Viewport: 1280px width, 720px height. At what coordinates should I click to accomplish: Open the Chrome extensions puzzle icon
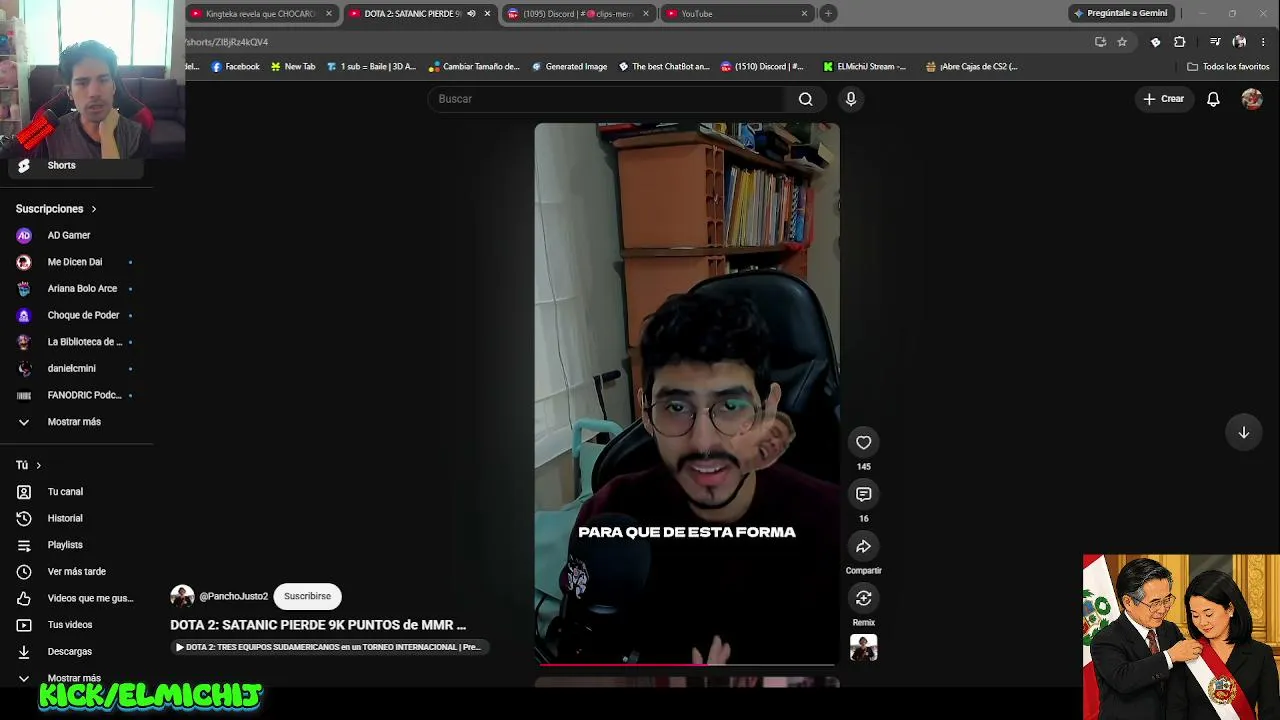(1180, 42)
